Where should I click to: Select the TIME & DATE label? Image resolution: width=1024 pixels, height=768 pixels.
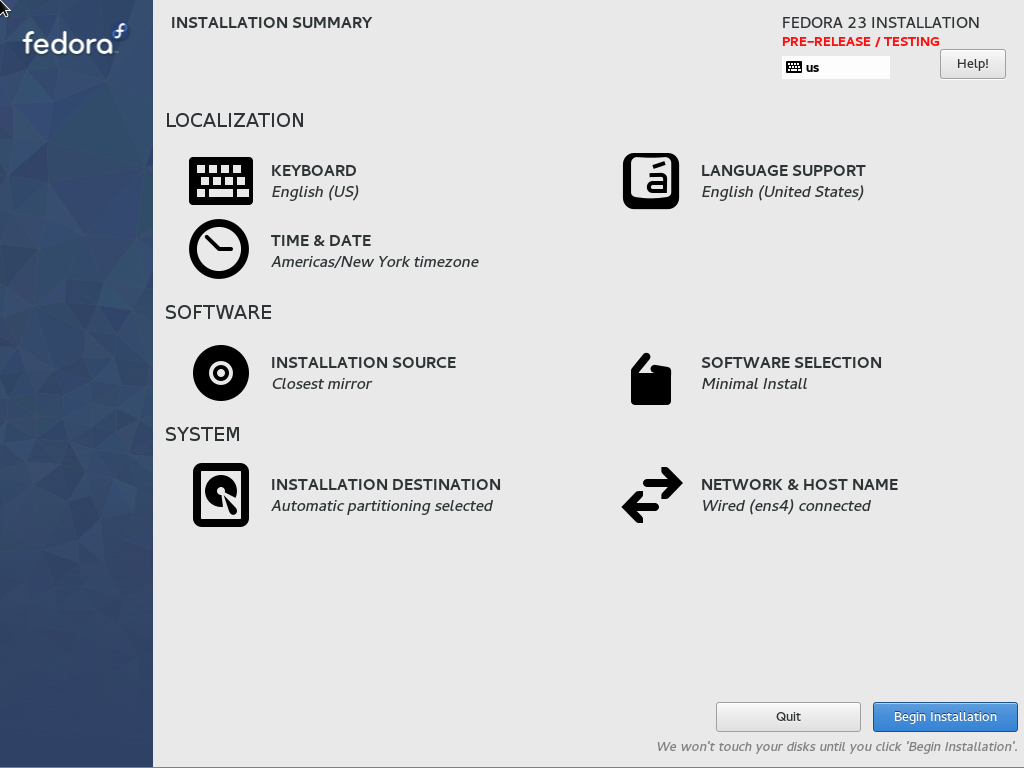(x=321, y=240)
